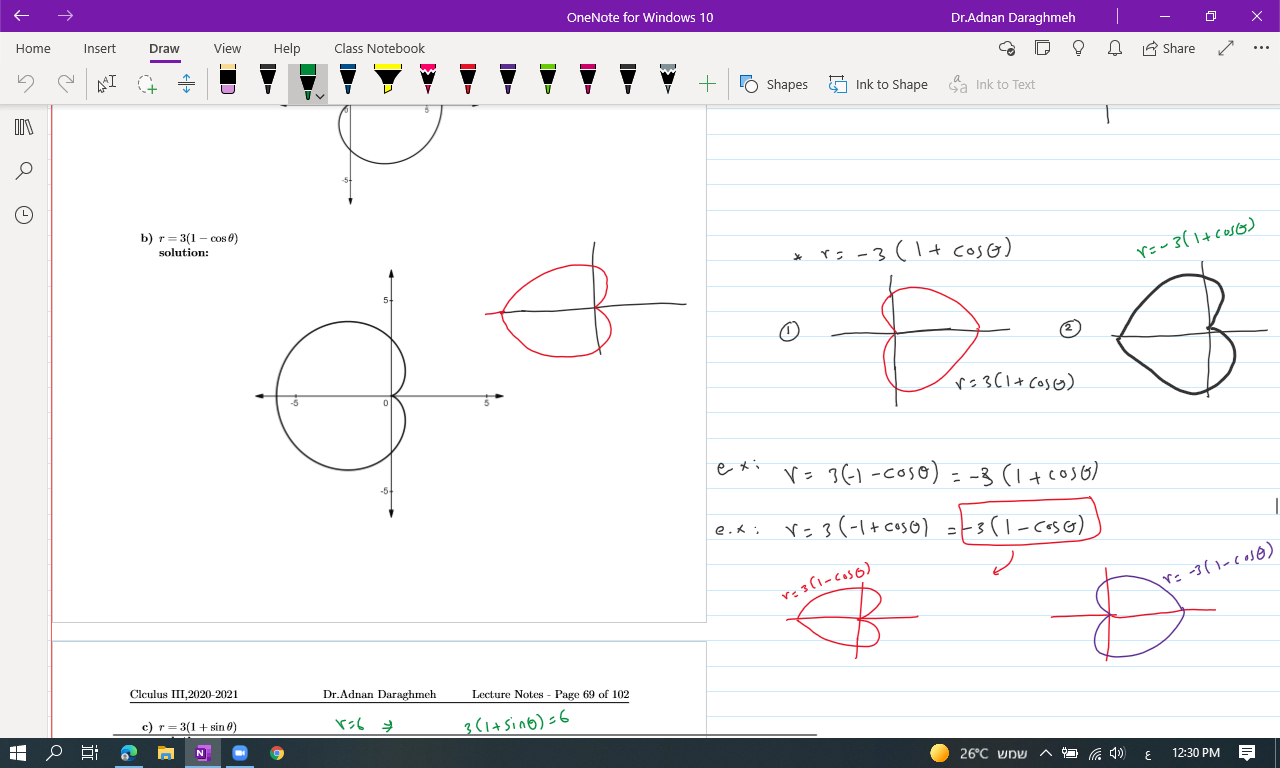Open the more options ellipsis menu
1280x768 pixels.
pos(1261,48)
